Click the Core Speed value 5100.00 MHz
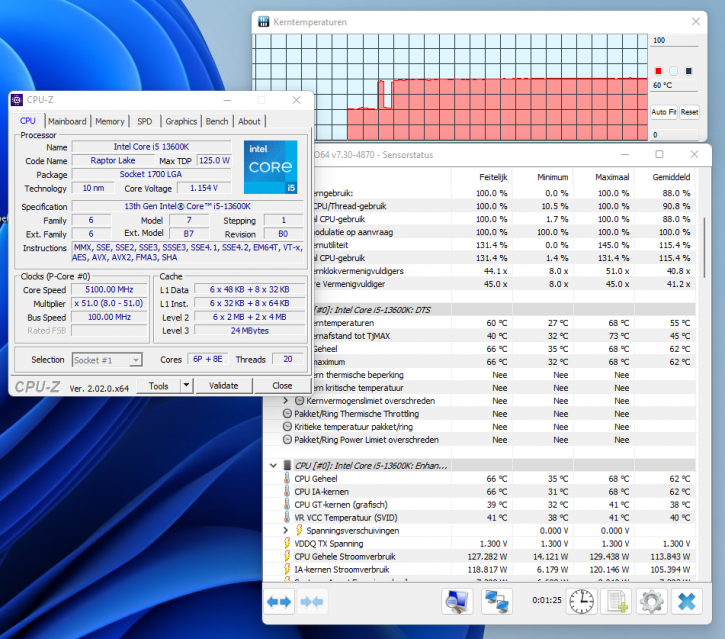The width and height of the screenshot is (725, 639). [x=109, y=289]
